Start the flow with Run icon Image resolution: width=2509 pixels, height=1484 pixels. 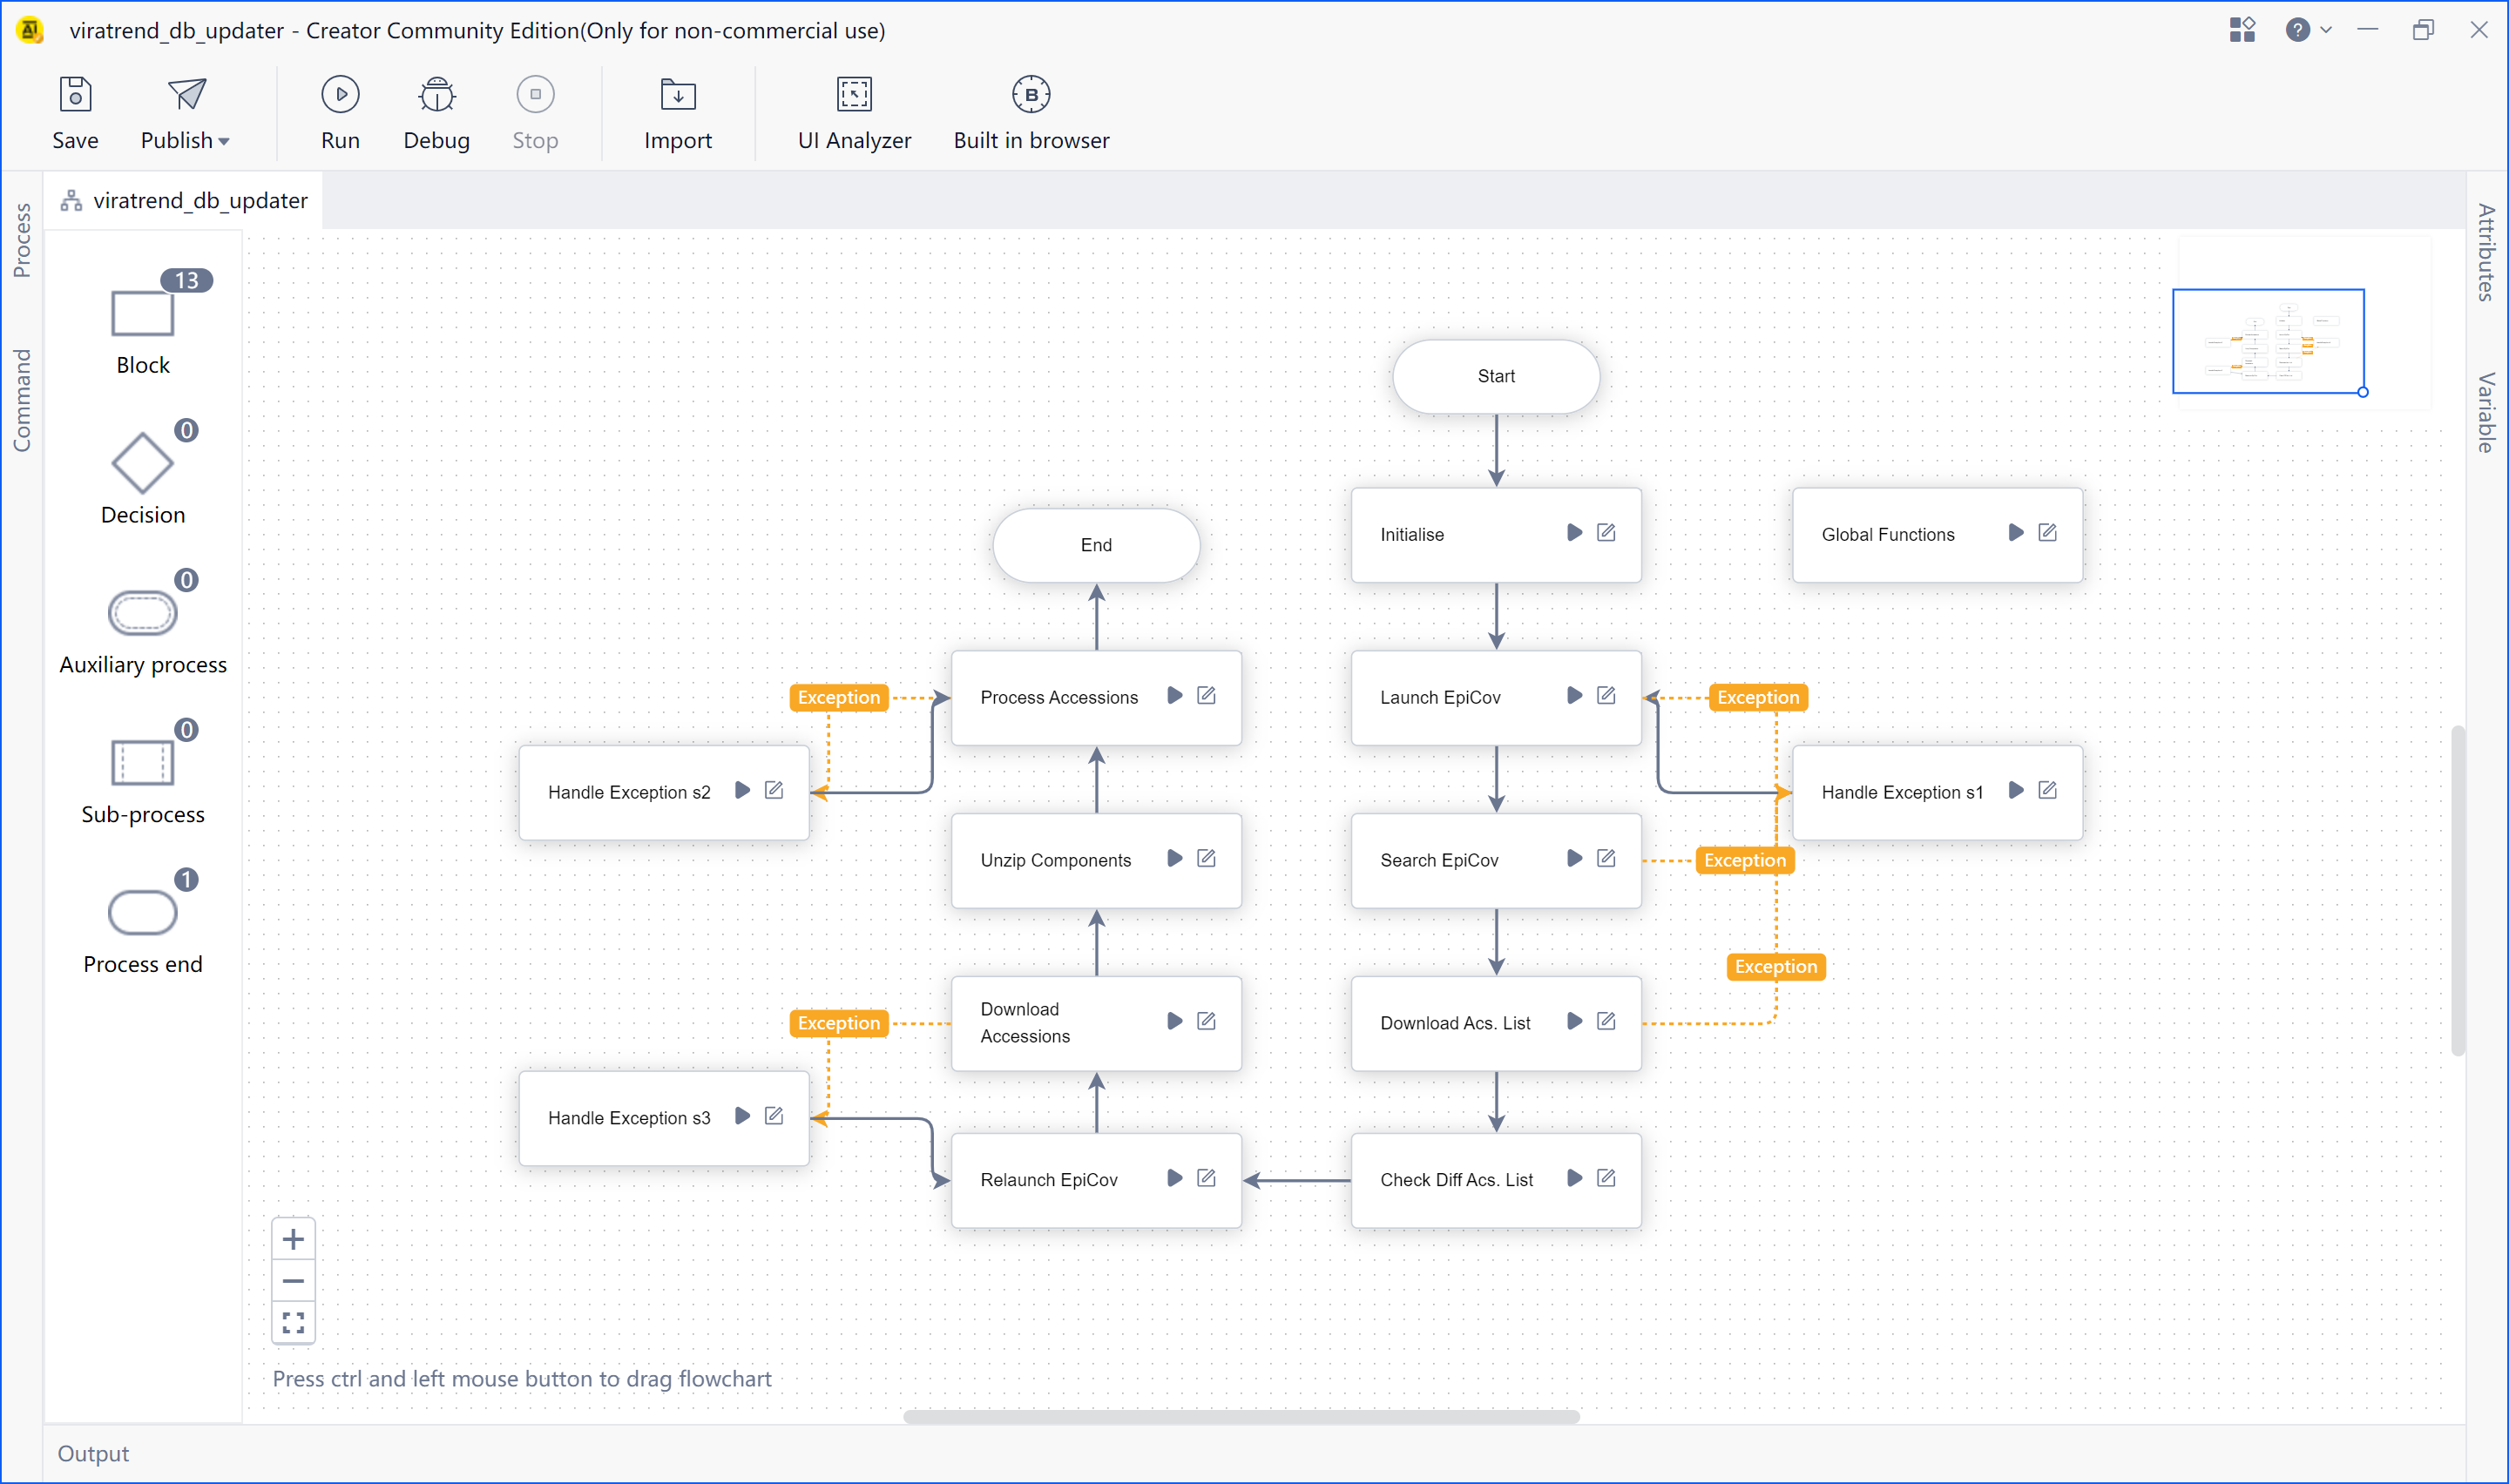[340, 95]
